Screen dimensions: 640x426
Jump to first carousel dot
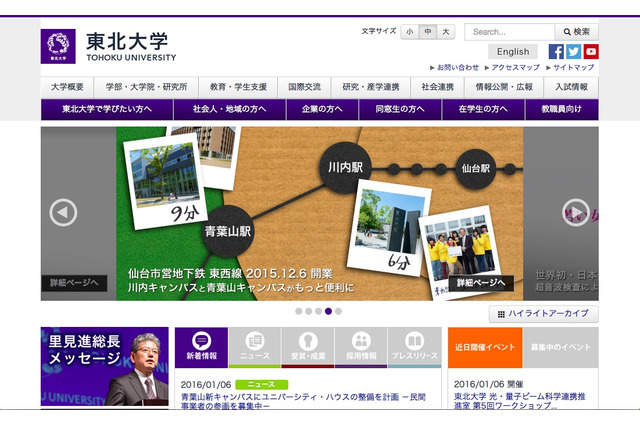click(x=299, y=311)
